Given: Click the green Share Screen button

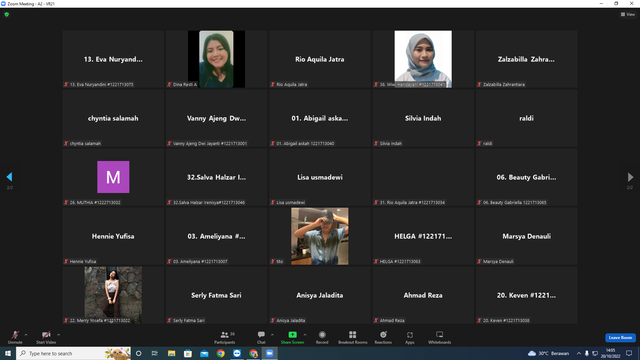Looking at the screenshot, I should (x=292, y=337).
